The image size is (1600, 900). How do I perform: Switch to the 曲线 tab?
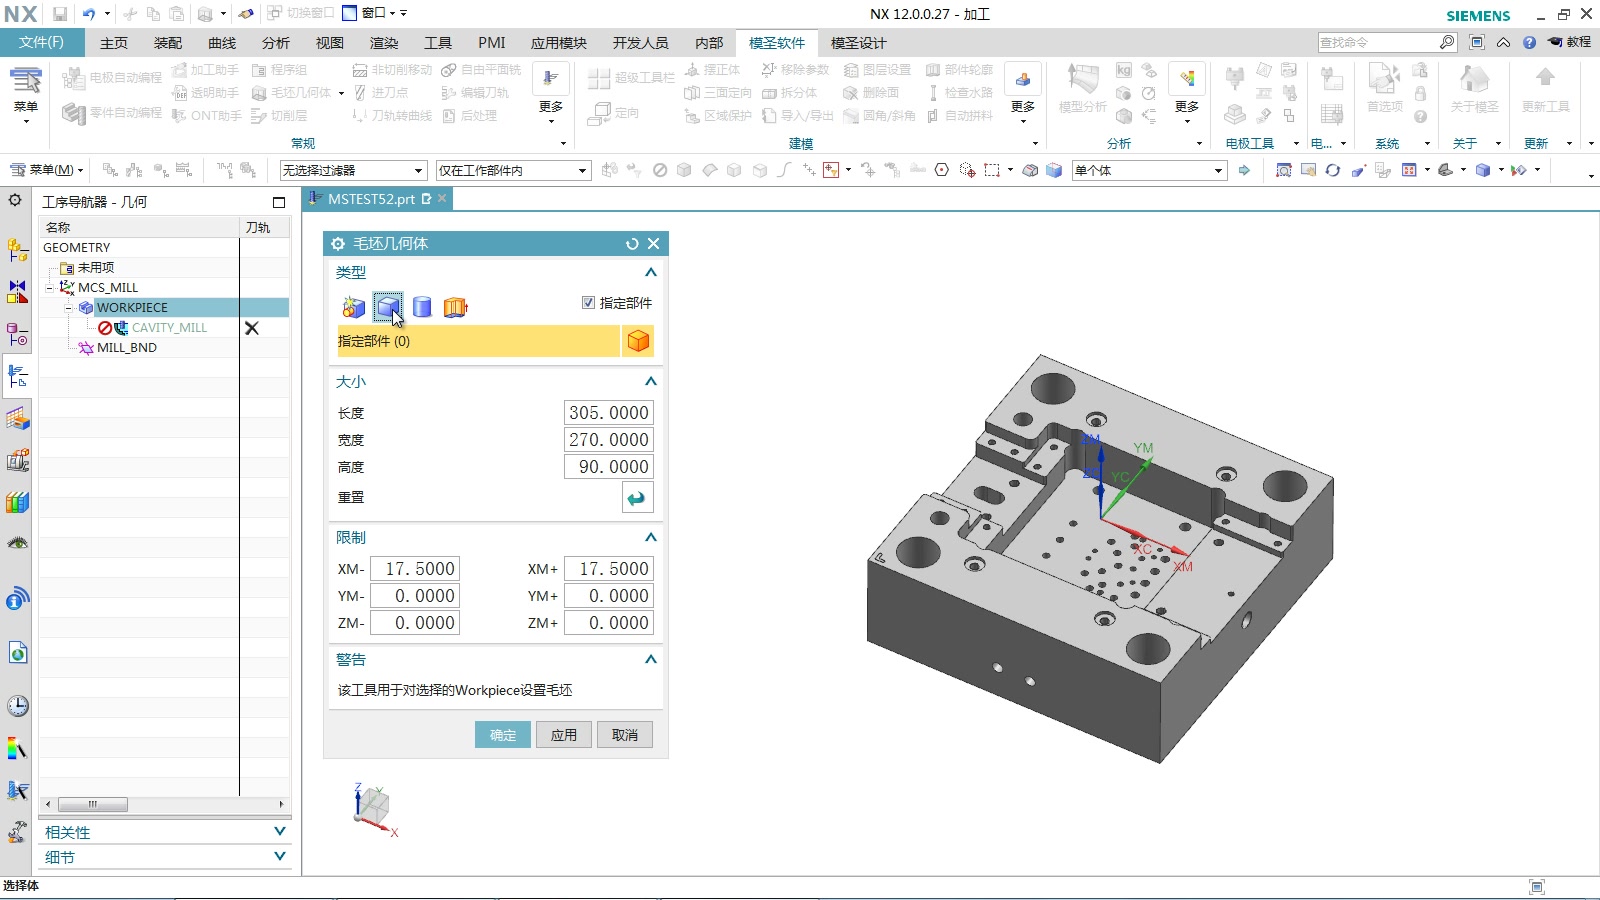click(222, 43)
